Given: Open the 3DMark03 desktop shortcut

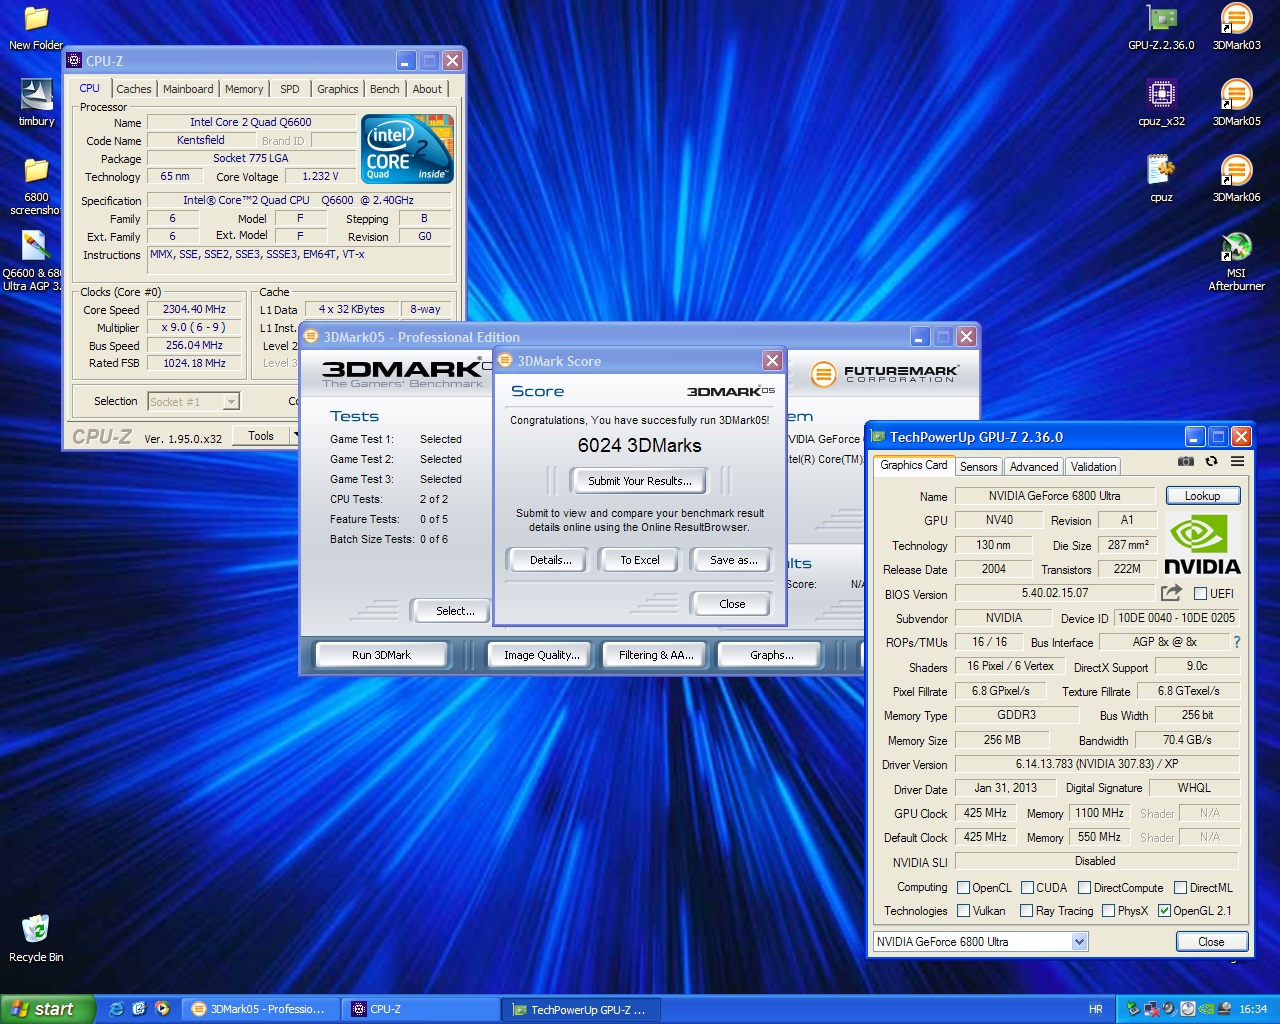Looking at the screenshot, I should pyautogui.click(x=1236, y=28).
